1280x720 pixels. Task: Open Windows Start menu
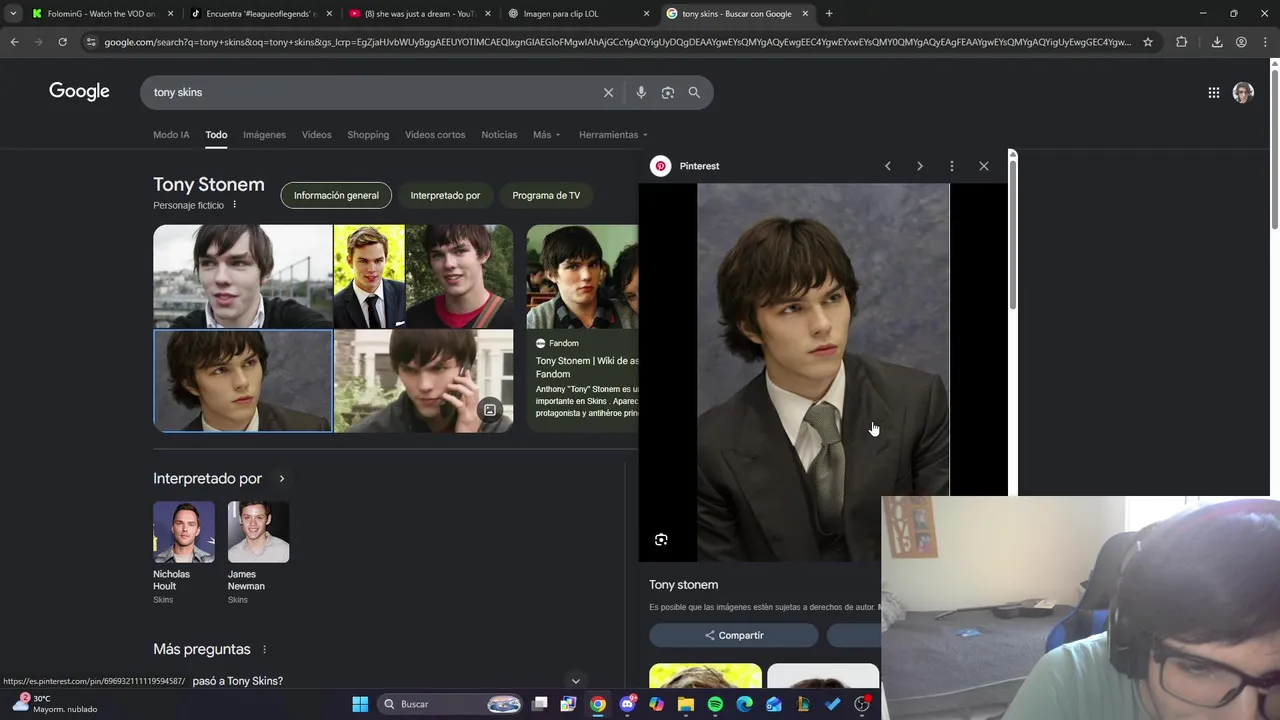(360, 704)
